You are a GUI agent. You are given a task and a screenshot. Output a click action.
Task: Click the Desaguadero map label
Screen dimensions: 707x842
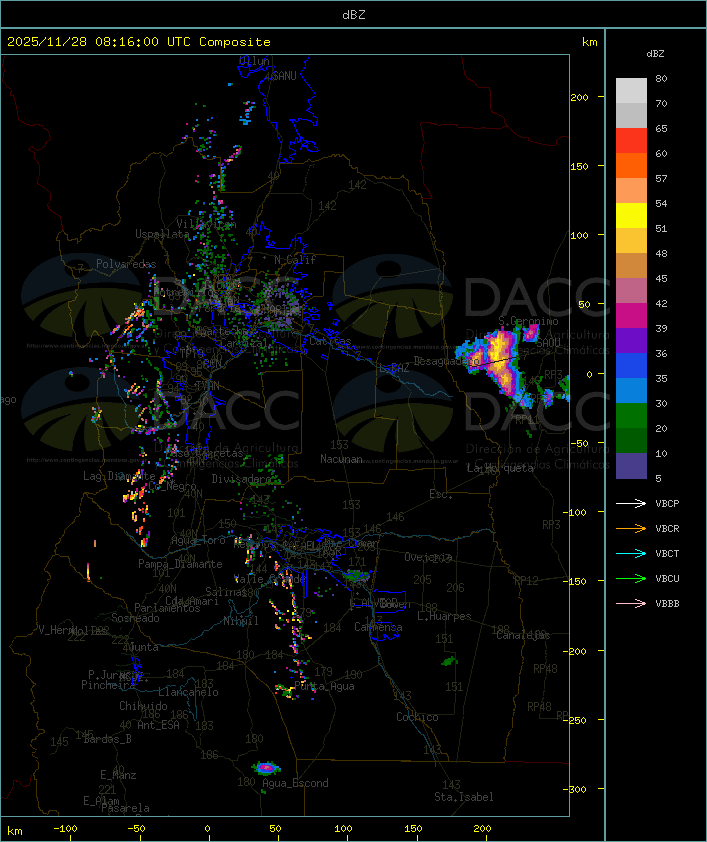coord(446,361)
